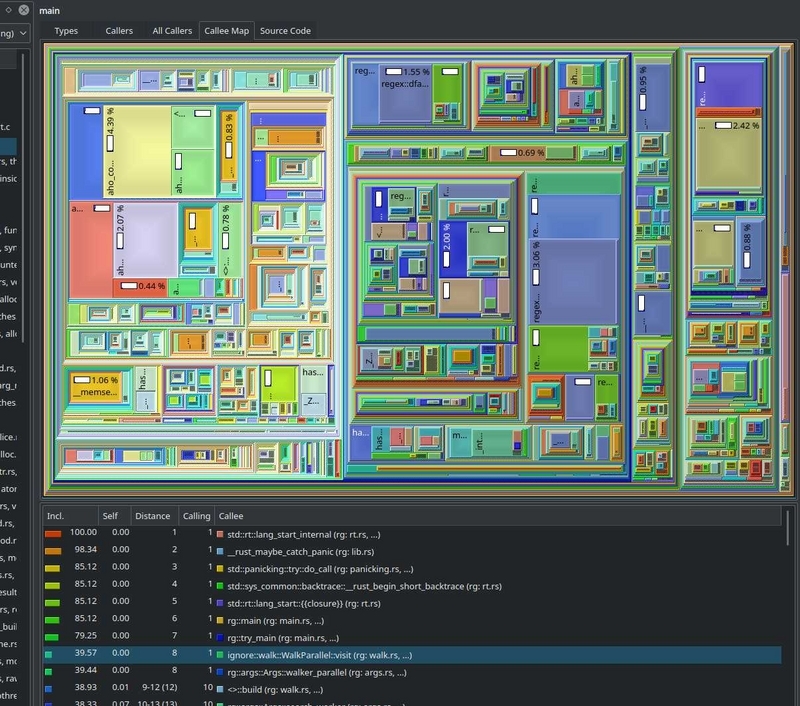Click the 2.42 % tan treemap cell
This screenshot has height=706, width=800.
point(729,156)
